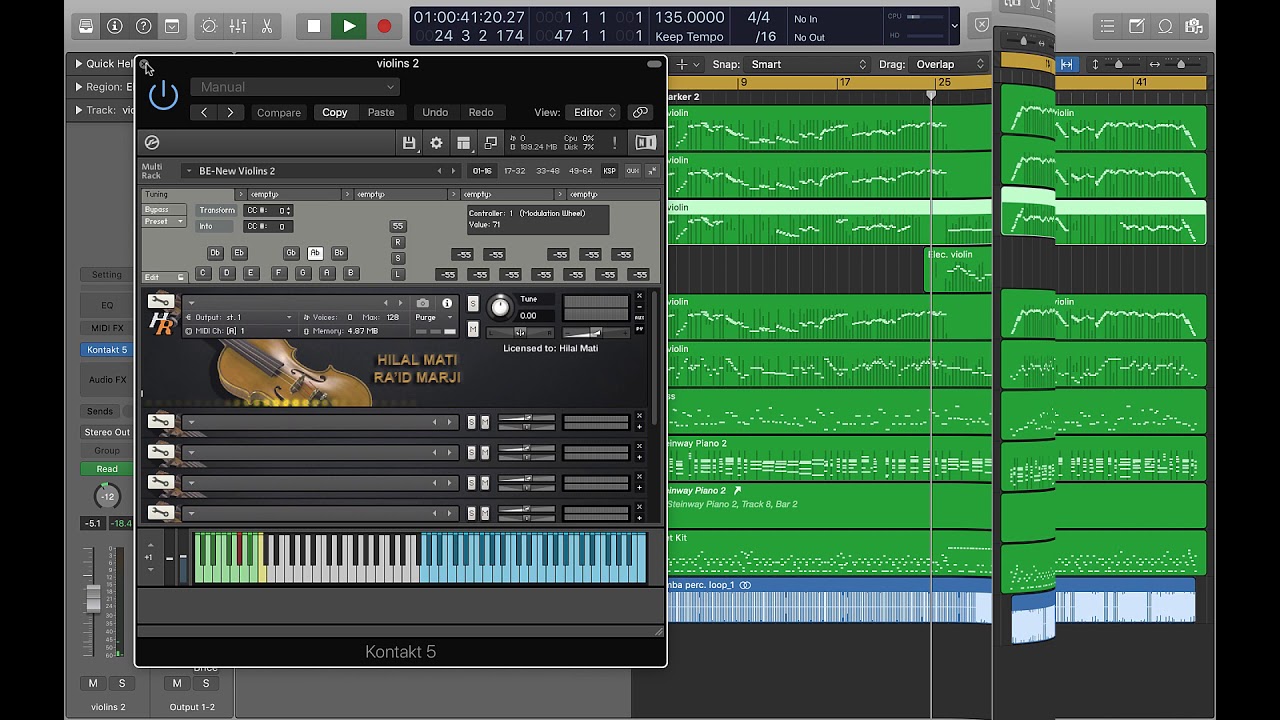
Task: Enable recording with the red Record button
Action: [x=384, y=26]
